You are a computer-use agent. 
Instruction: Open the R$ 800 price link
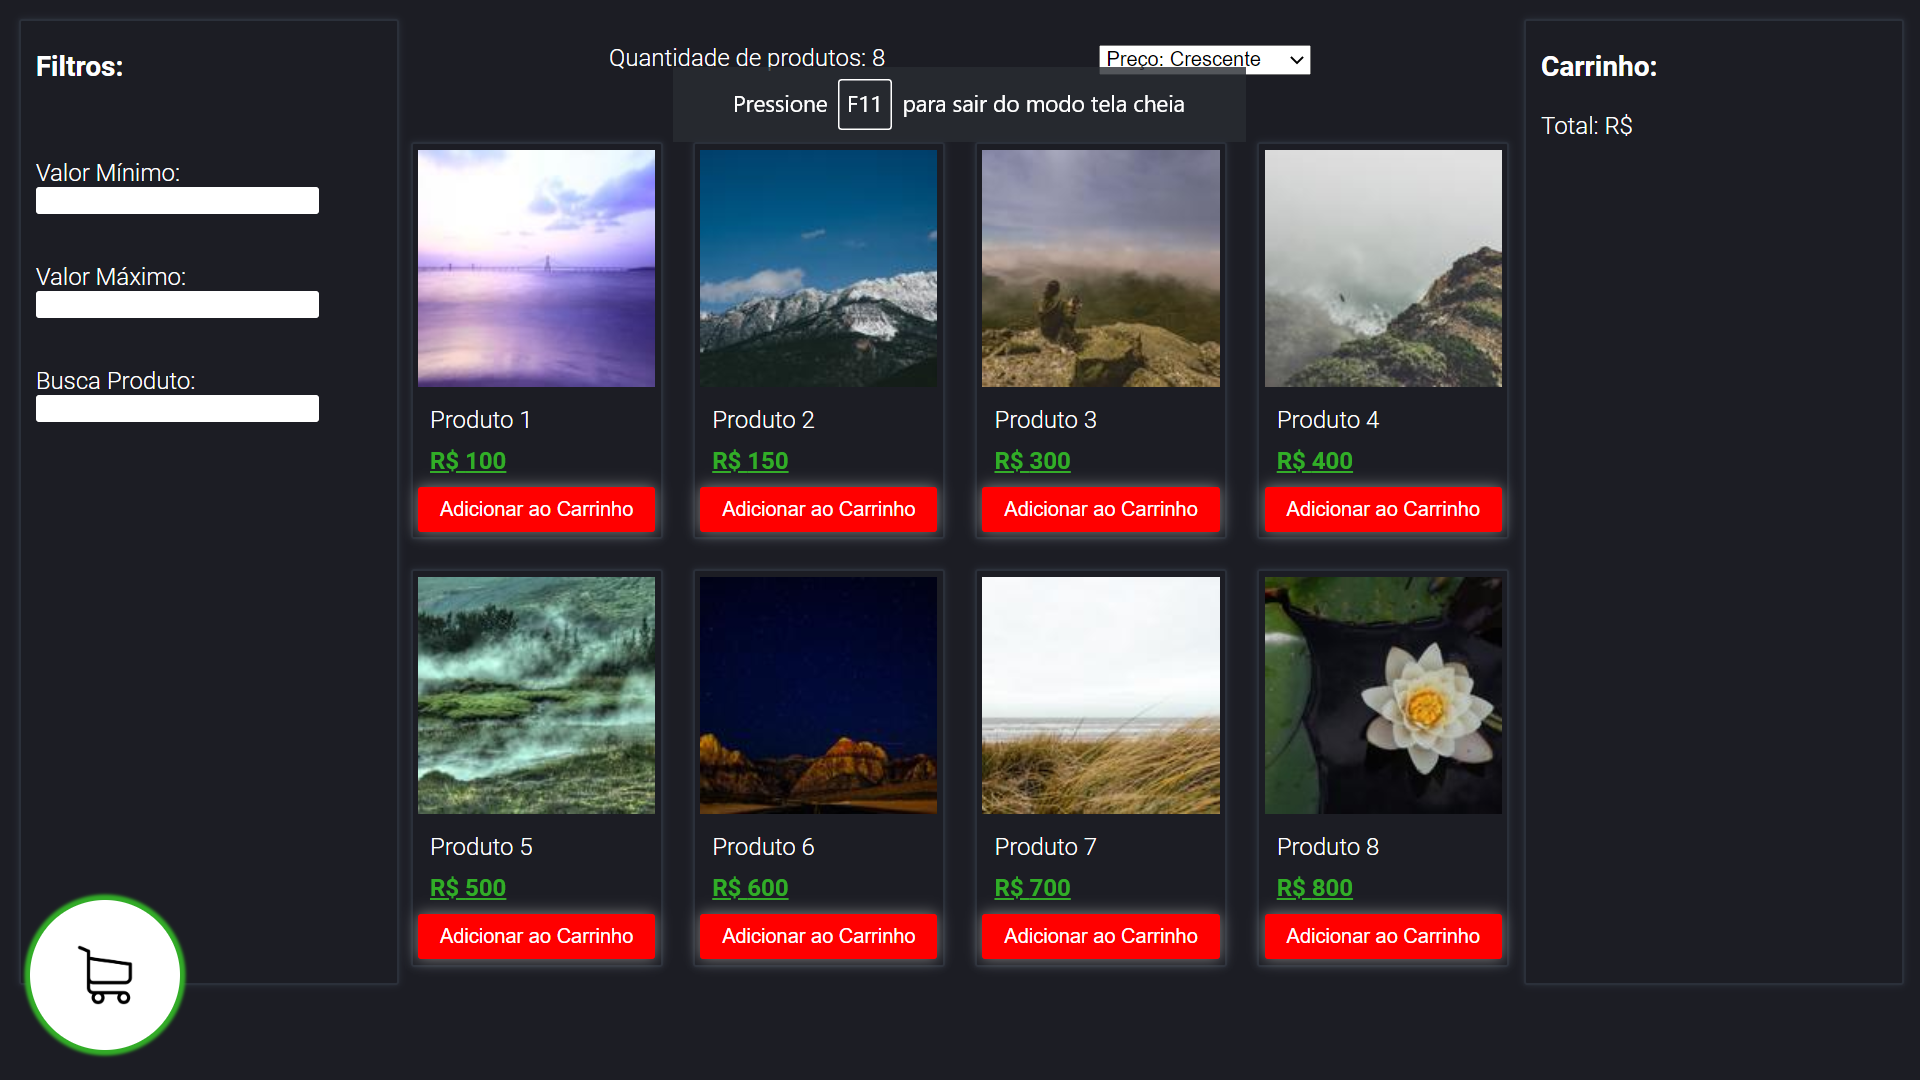tap(1314, 888)
